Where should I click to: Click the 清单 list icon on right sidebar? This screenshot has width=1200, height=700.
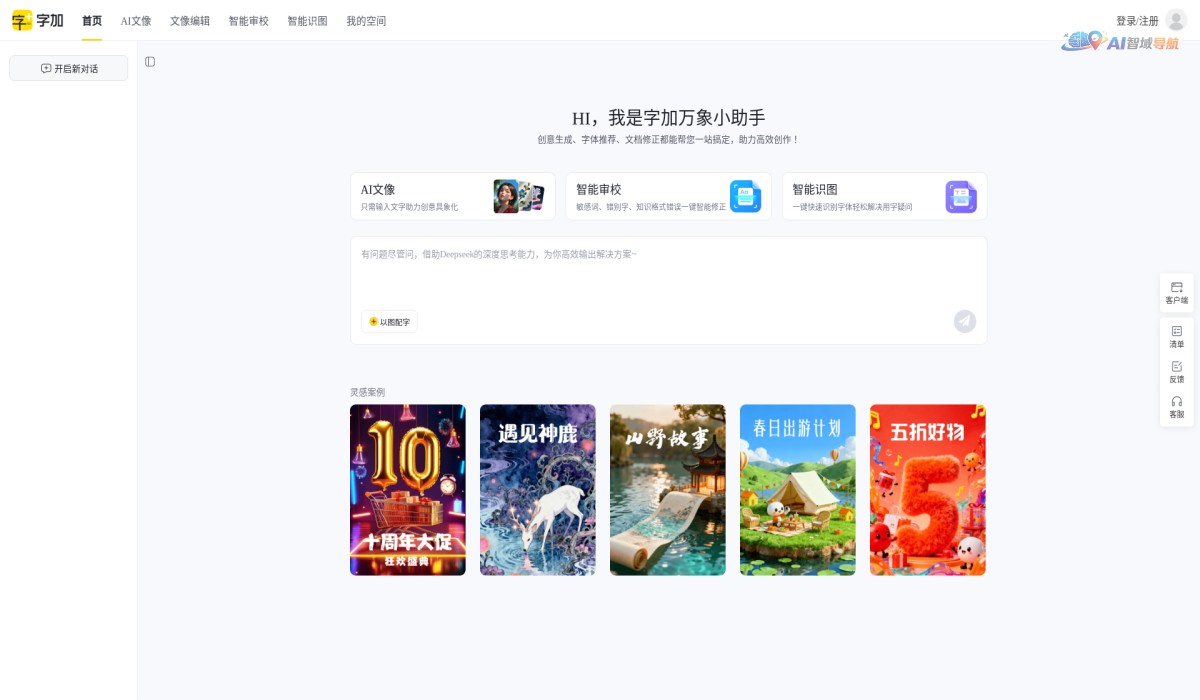pos(1176,337)
